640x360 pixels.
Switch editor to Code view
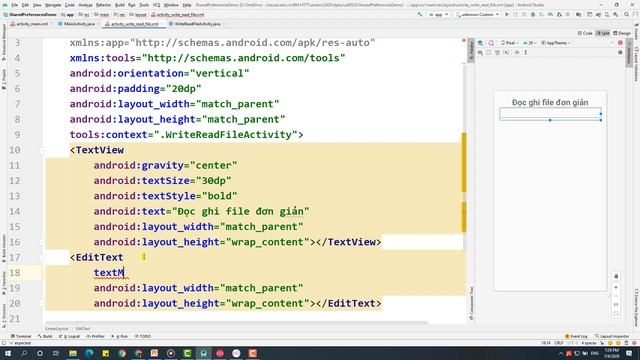pyautogui.click(x=585, y=33)
